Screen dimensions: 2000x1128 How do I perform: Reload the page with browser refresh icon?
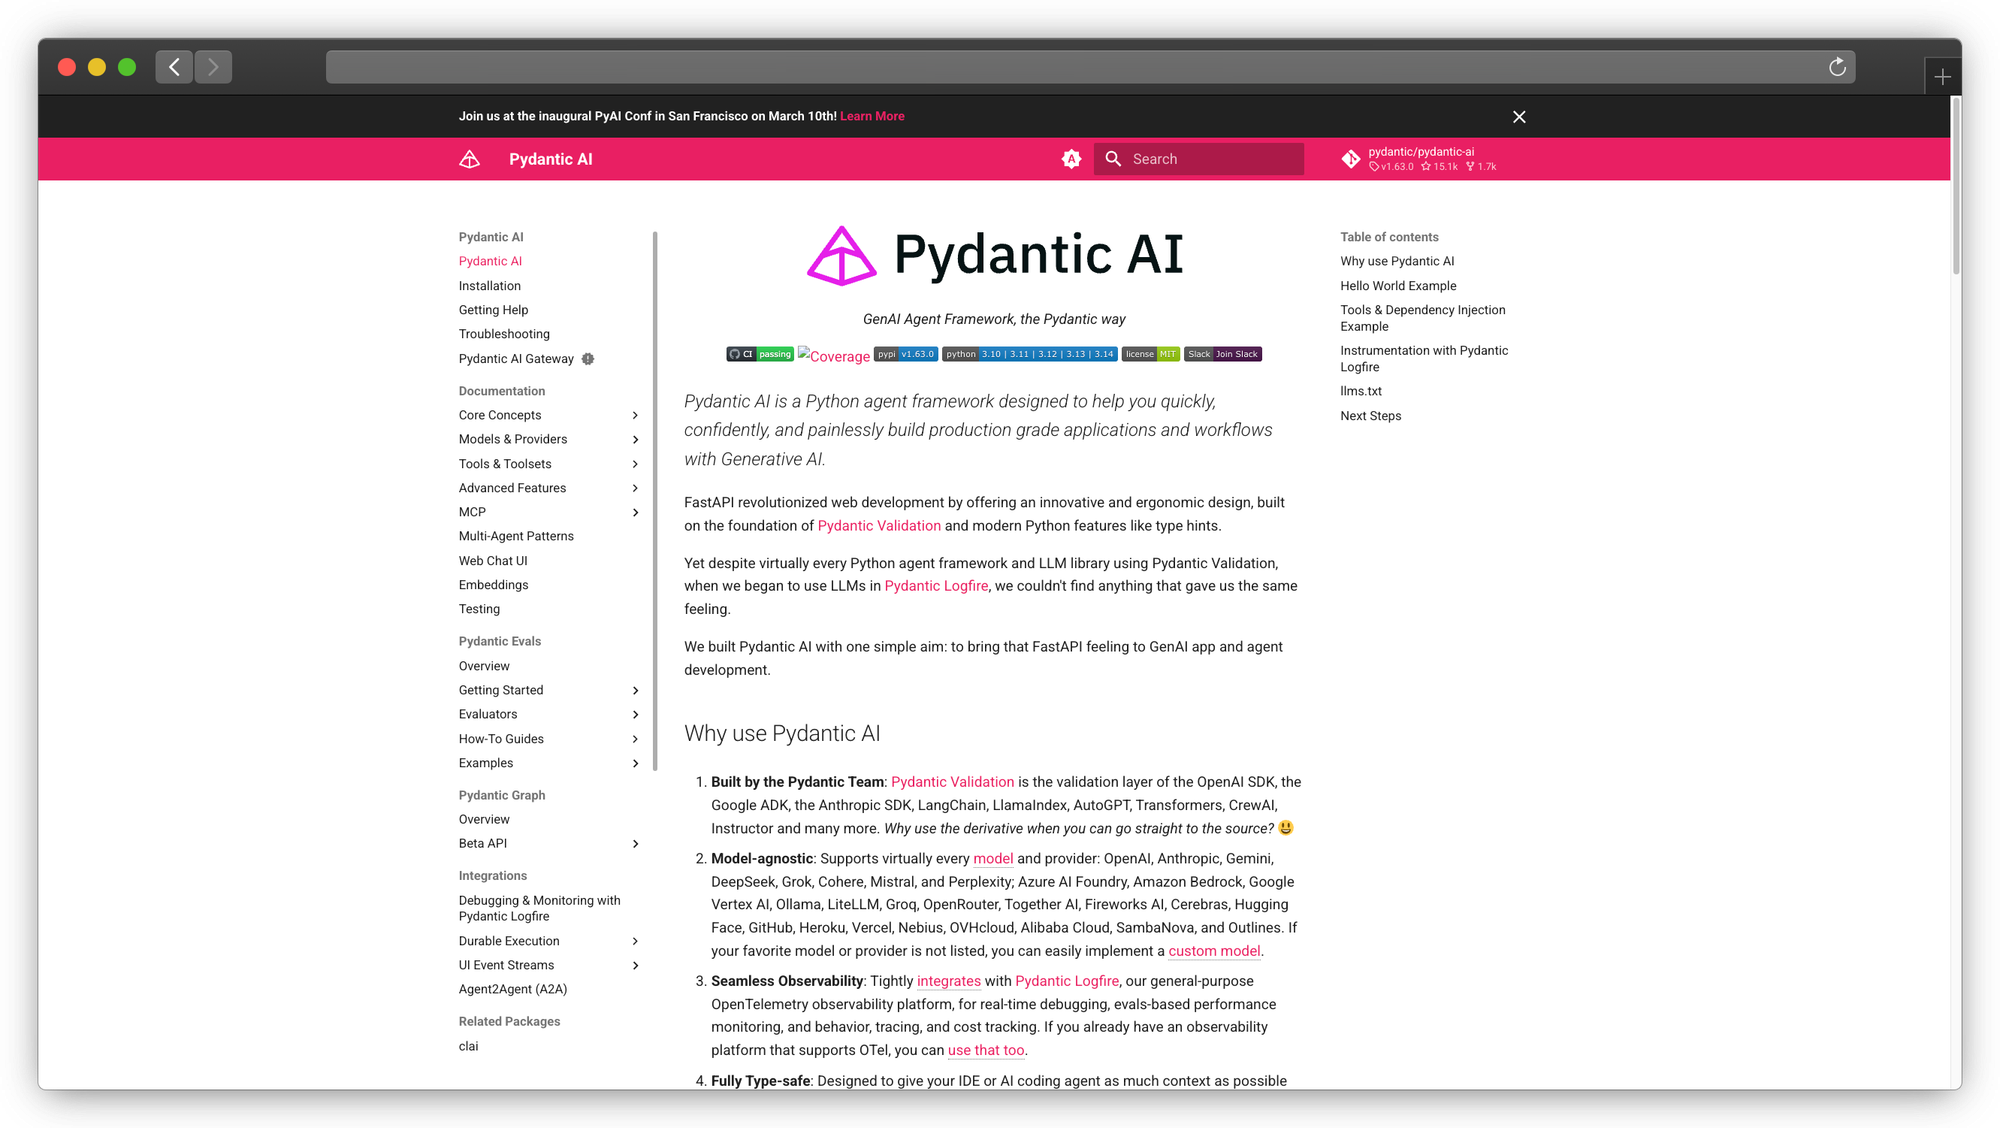point(1837,67)
